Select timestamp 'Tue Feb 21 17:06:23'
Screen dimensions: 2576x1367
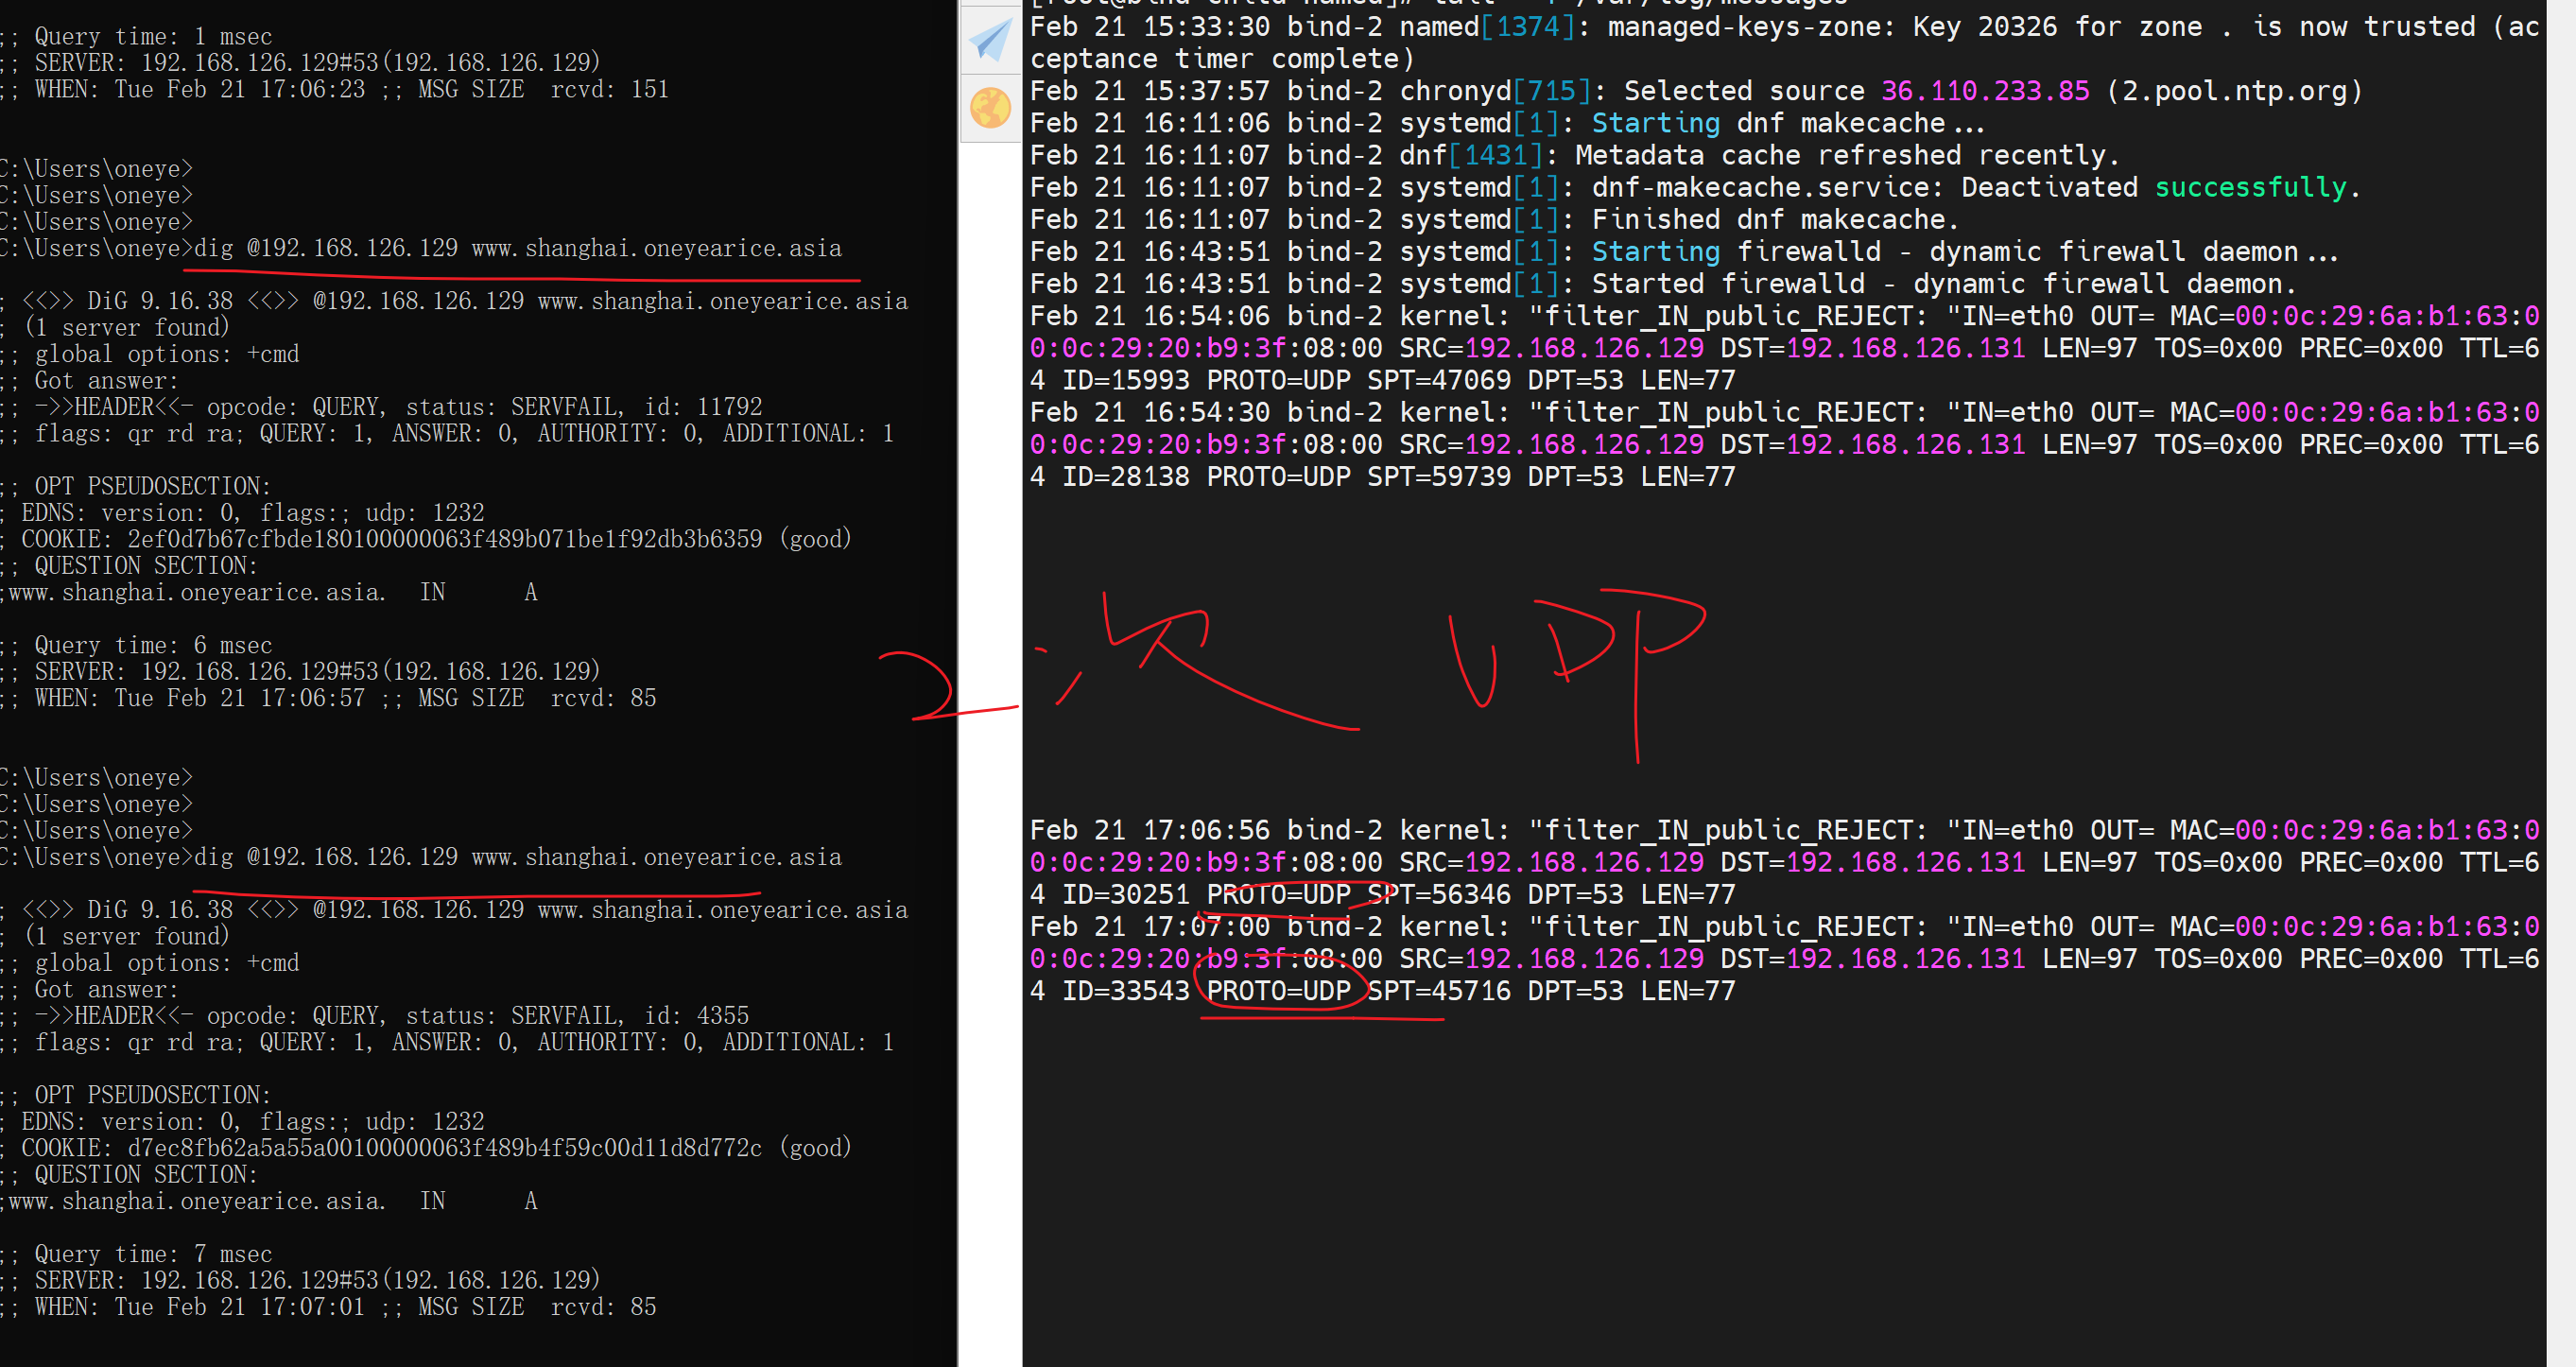point(240,89)
